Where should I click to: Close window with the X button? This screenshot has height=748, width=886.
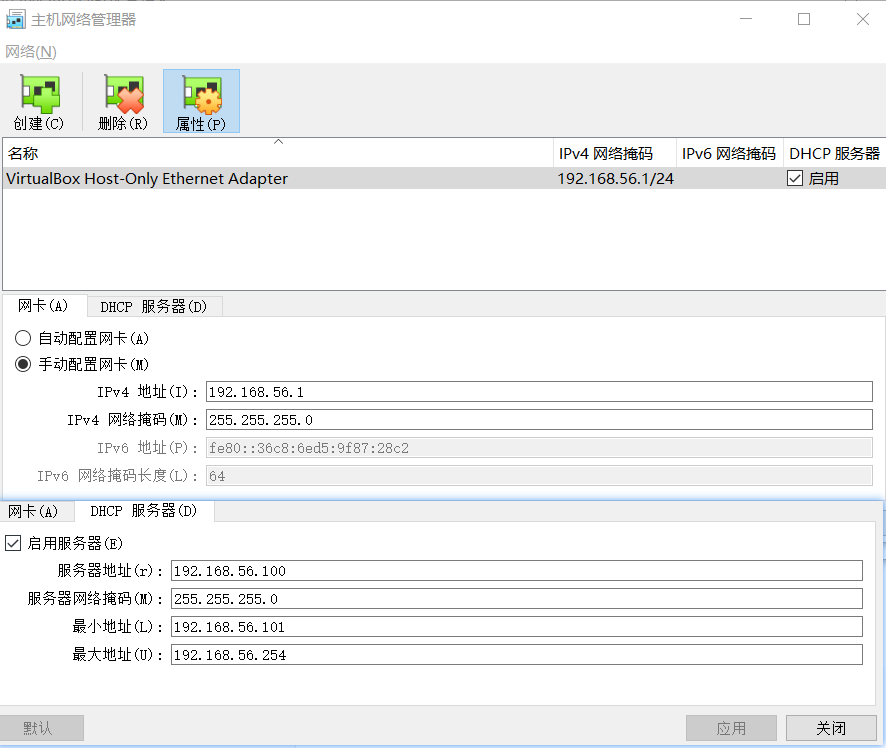pyautogui.click(x=862, y=19)
